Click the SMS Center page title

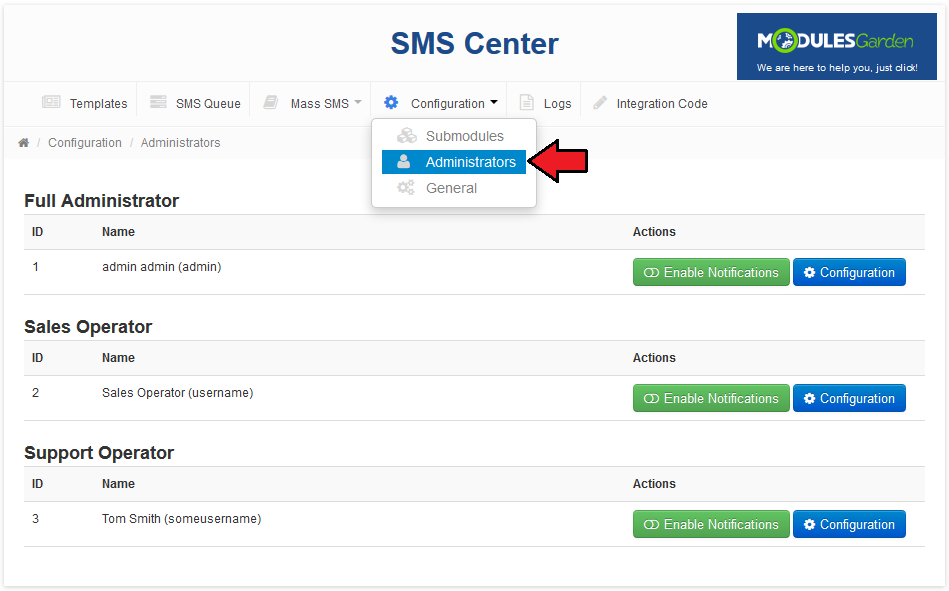click(x=474, y=44)
